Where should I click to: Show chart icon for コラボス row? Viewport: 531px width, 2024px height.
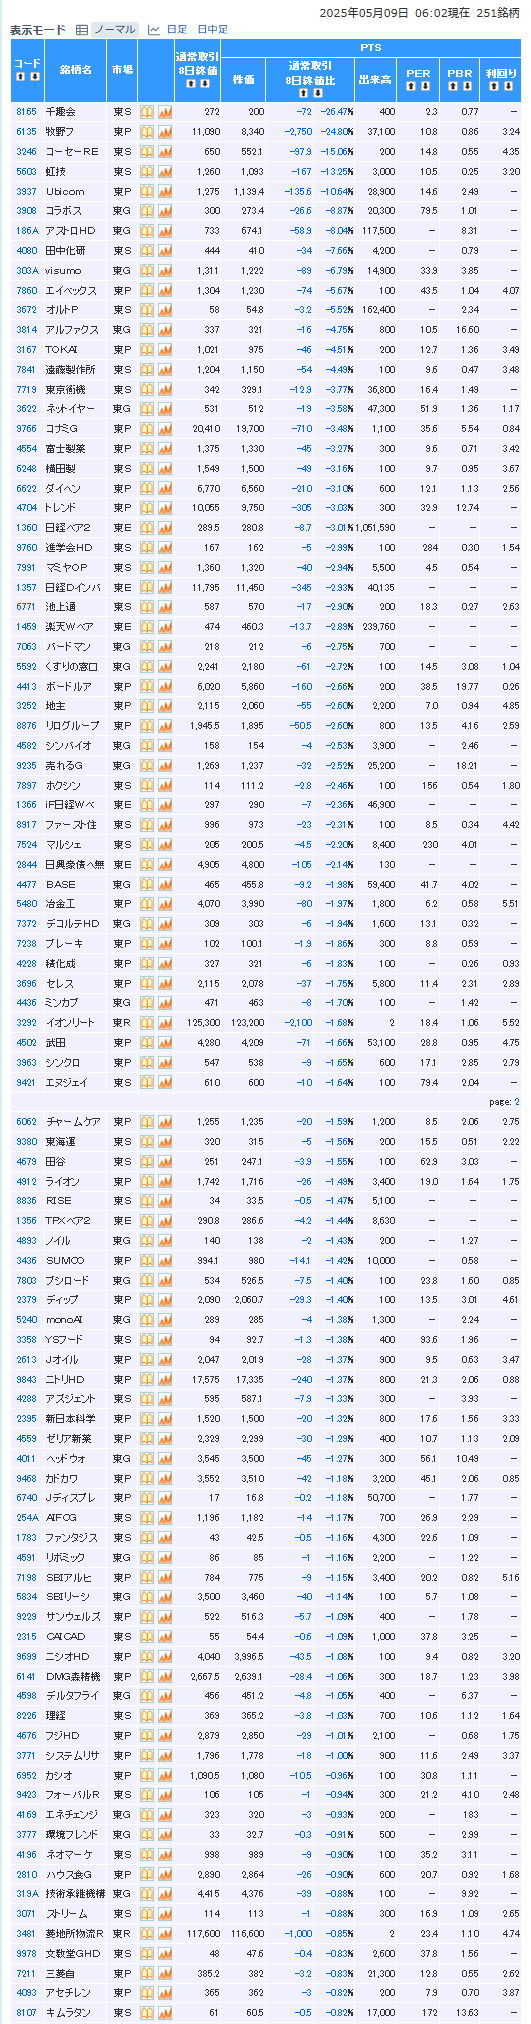[165, 211]
